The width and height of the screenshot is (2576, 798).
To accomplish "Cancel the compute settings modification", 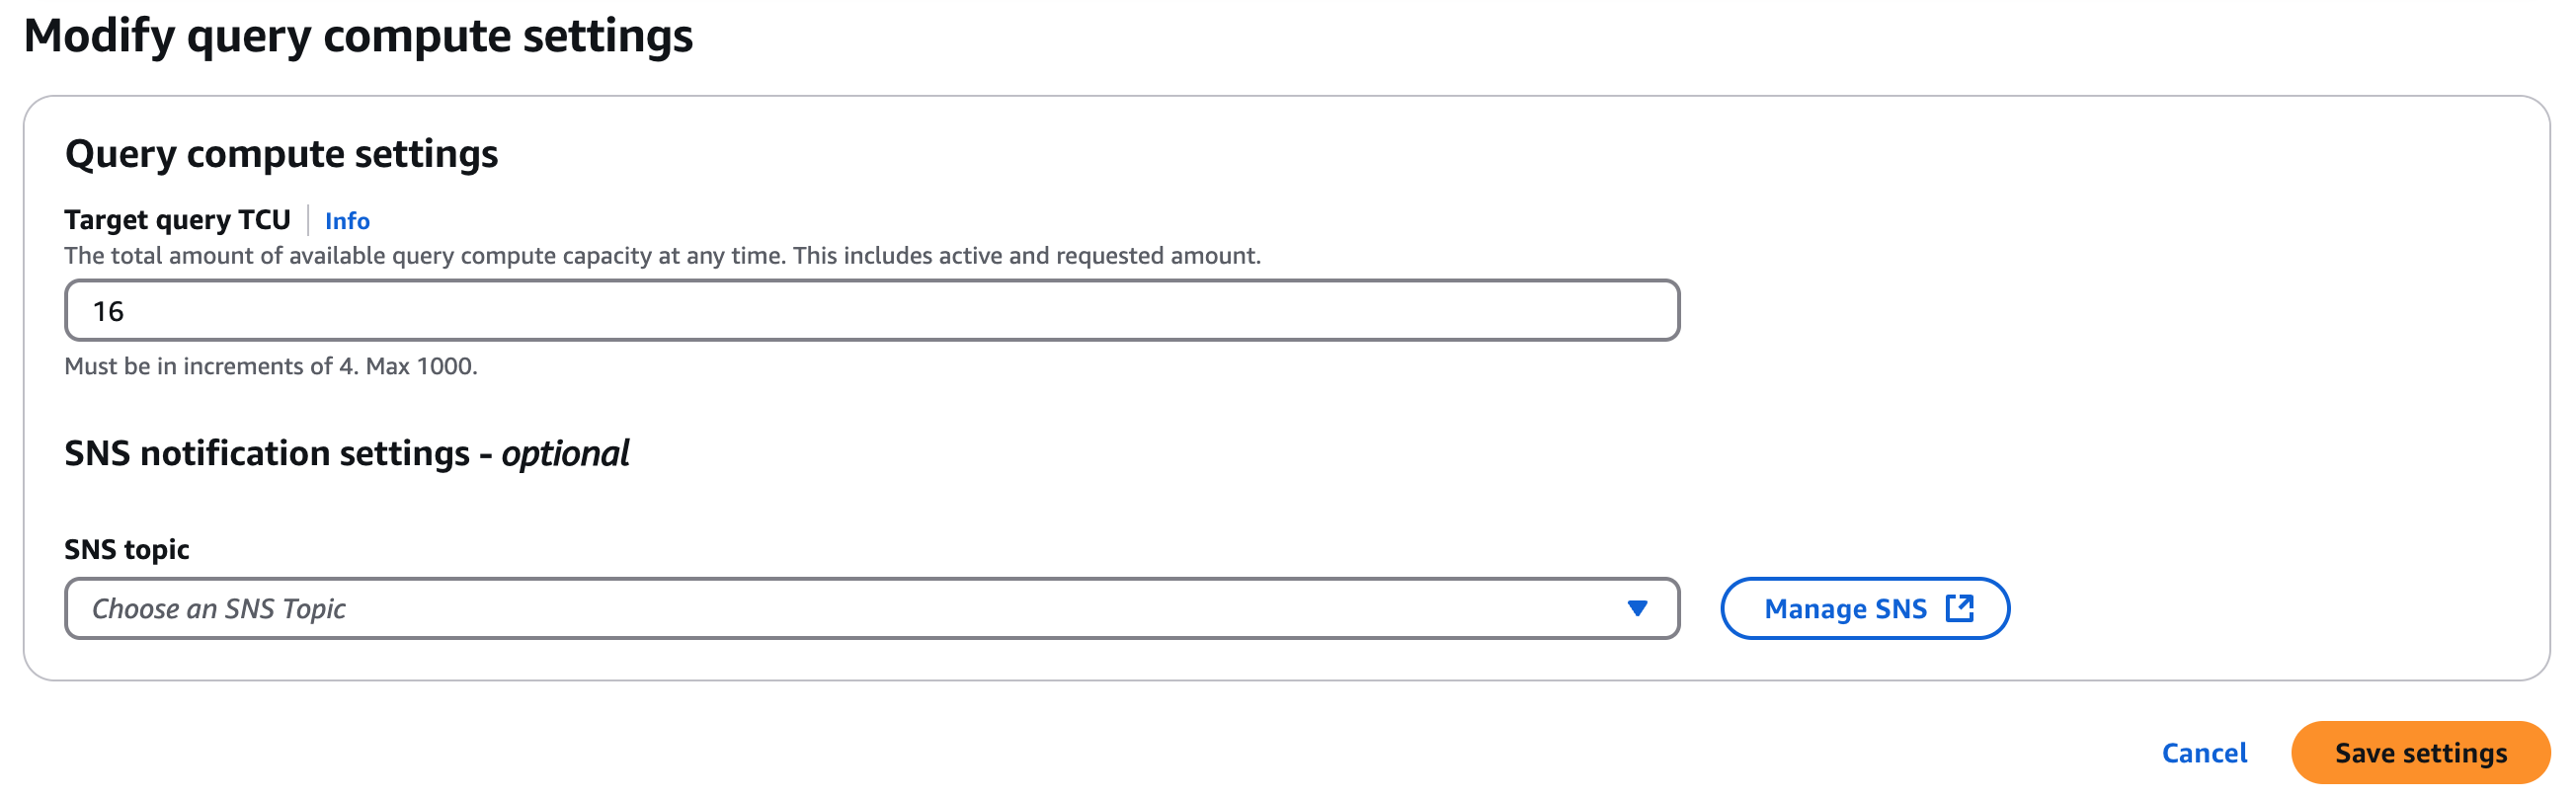I will 2203,753.
